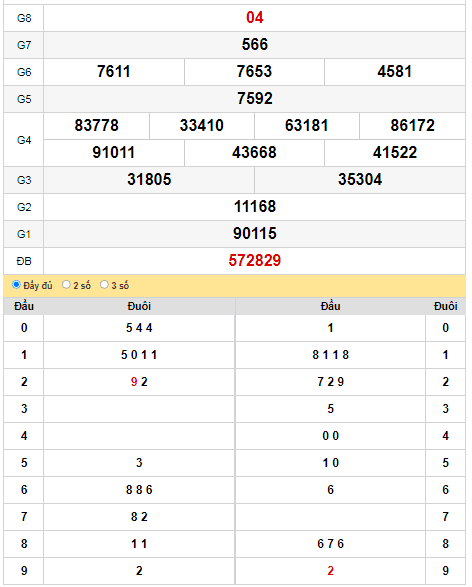
Task: Click tail values "1 1" for head 8
Action: coord(139,544)
